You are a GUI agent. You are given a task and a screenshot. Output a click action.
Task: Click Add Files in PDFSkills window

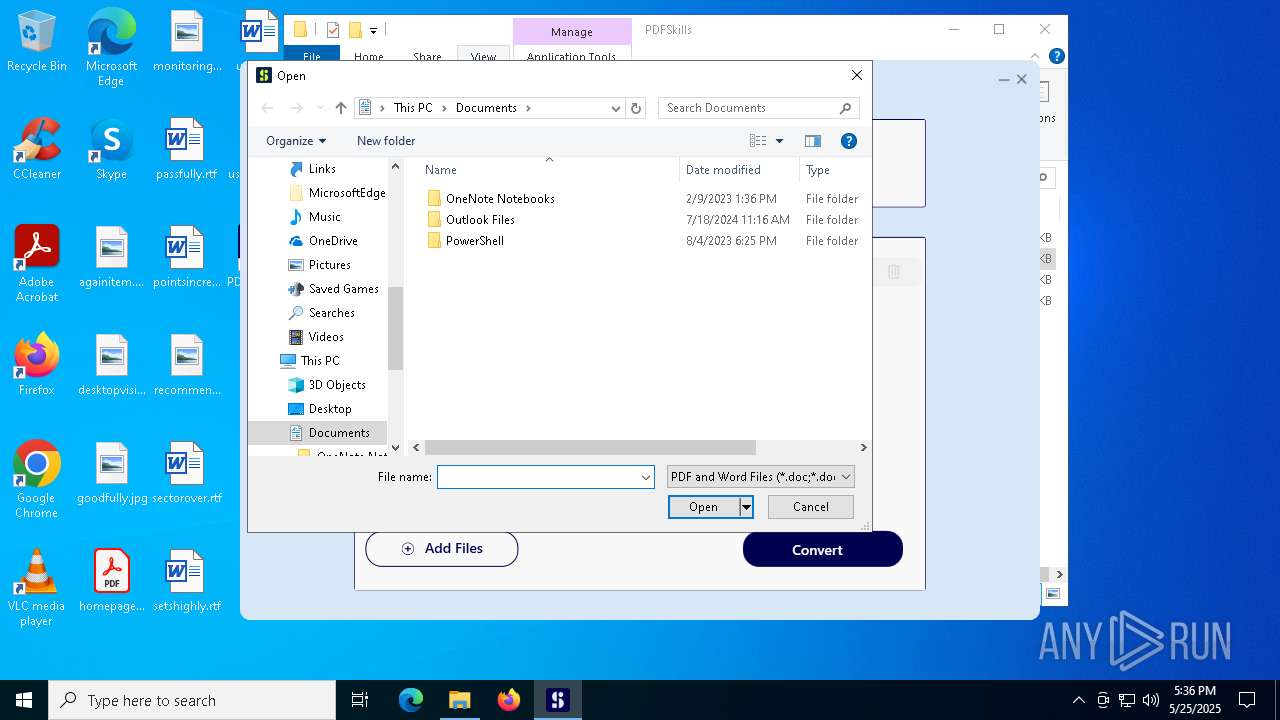(x=442, y=549)
